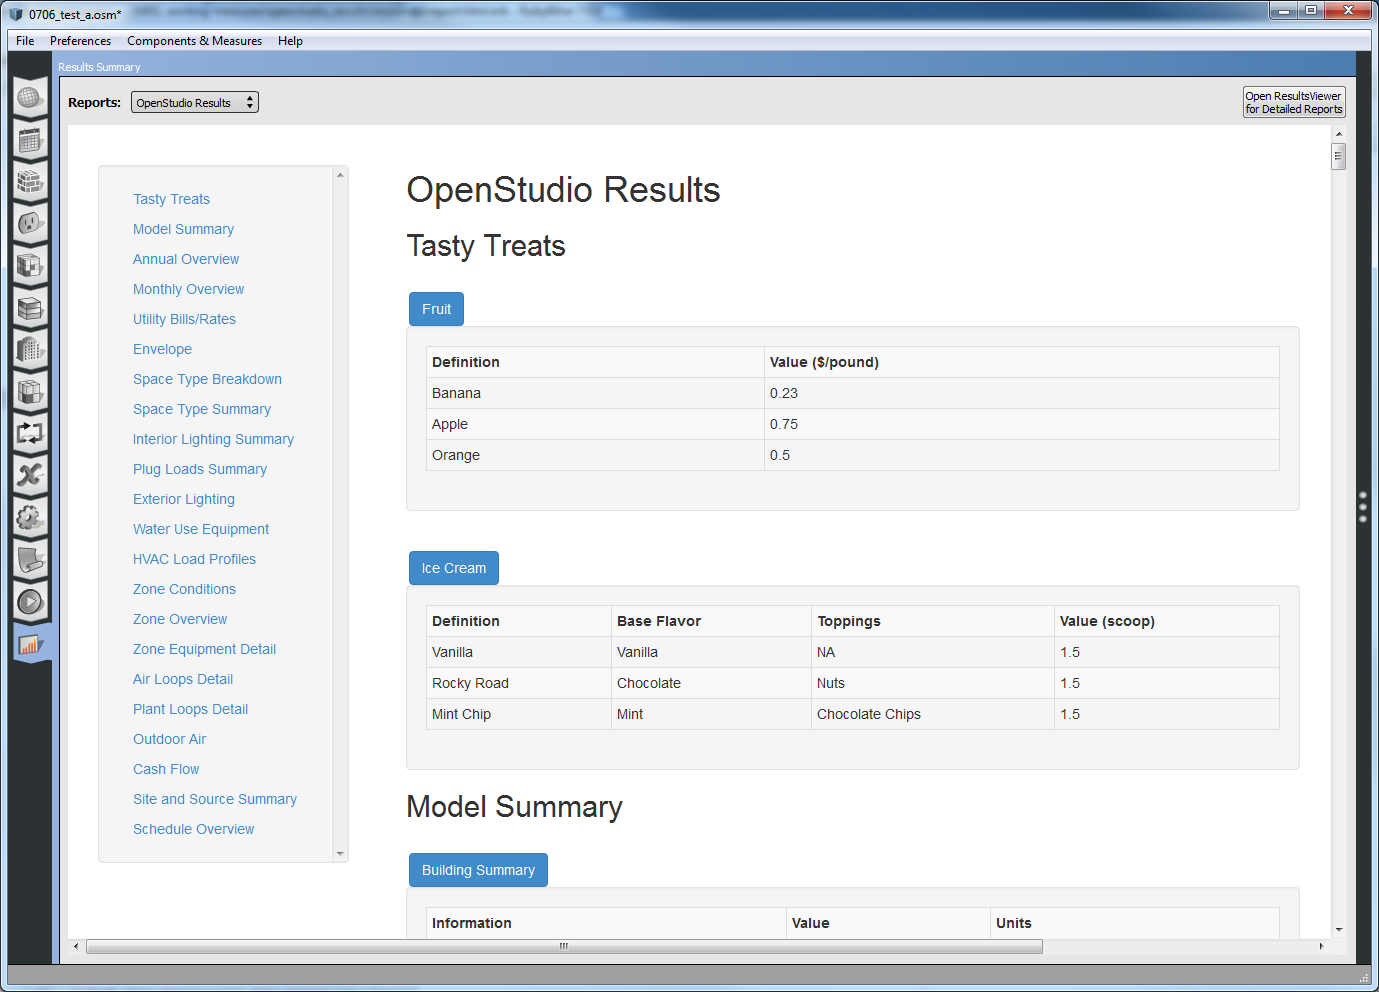Viewport: 1379px width, 992px height.
Task: Open the File menu
Action: coord(25,41)
